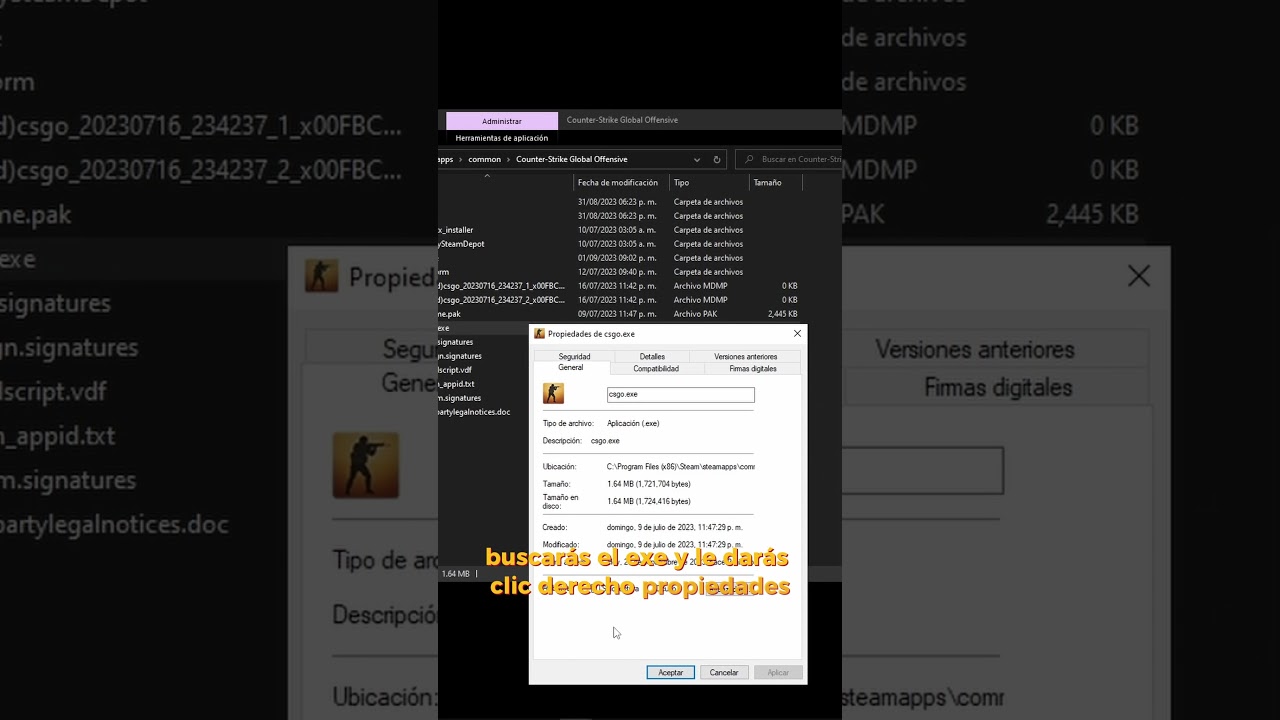Click the disk size 1.64 MB (1,724,416 bytes)
This screenshot has height=720, width=1280.
(x=649, y=501)
